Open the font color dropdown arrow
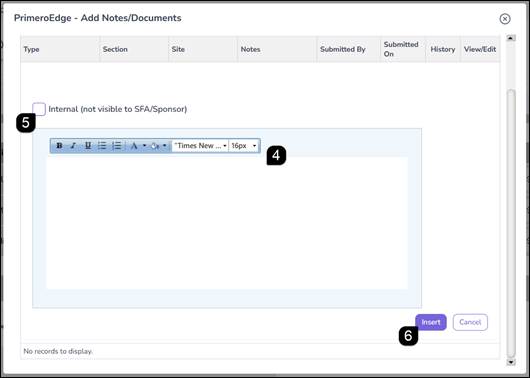Viewport: 530px width, 378px height. click(x=144, y=146)
